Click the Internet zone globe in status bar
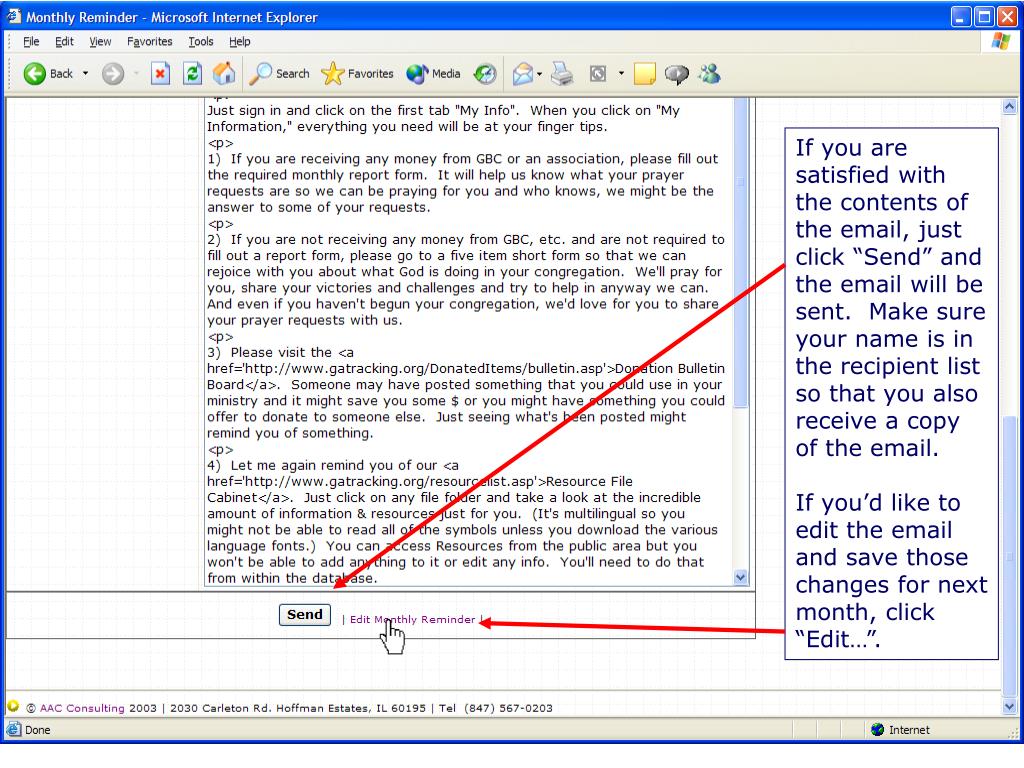1024x768 pixels. click(x=878, y=729)
